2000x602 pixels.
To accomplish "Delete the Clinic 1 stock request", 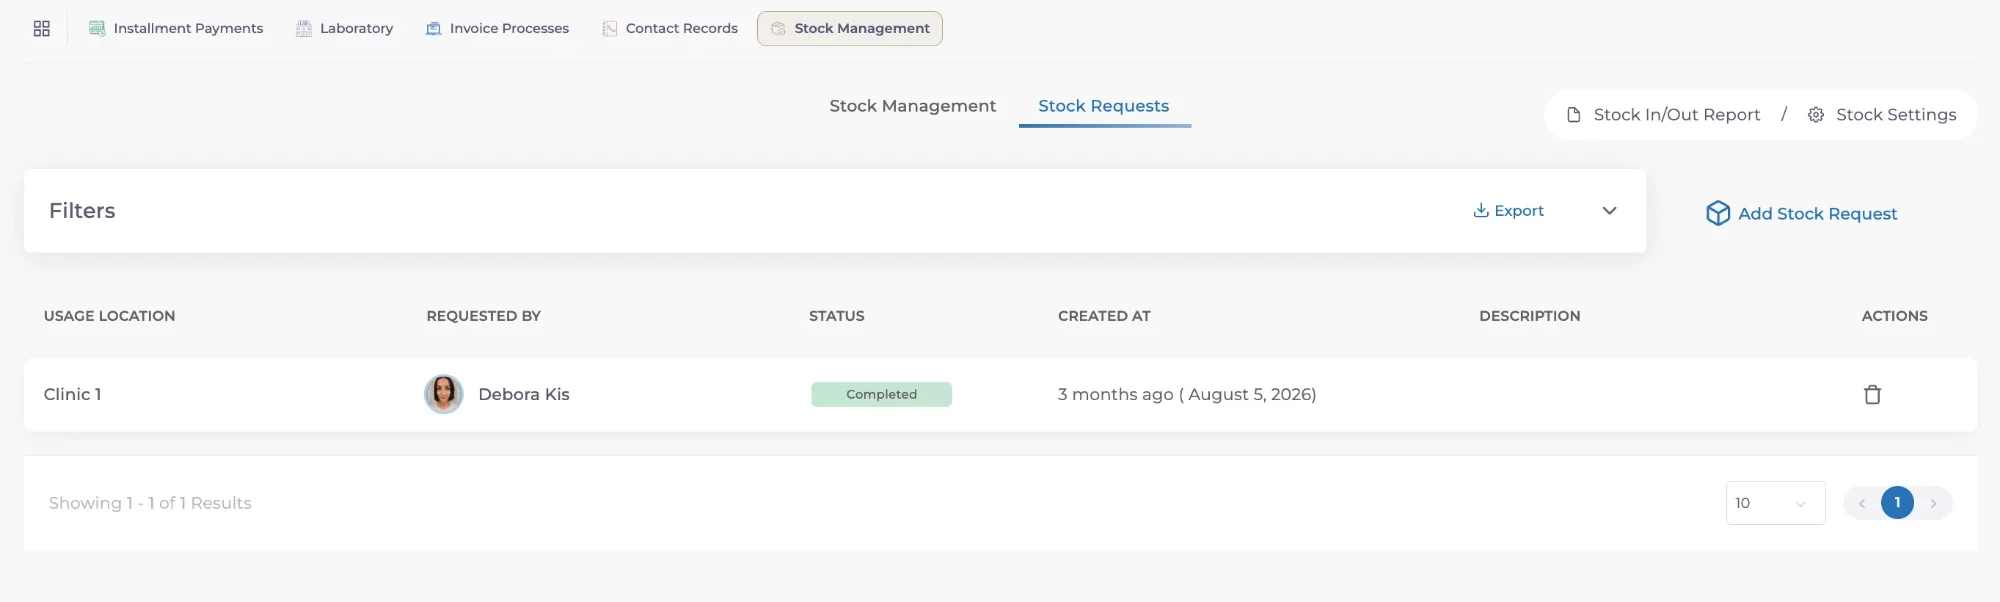I will (1872, 395).
